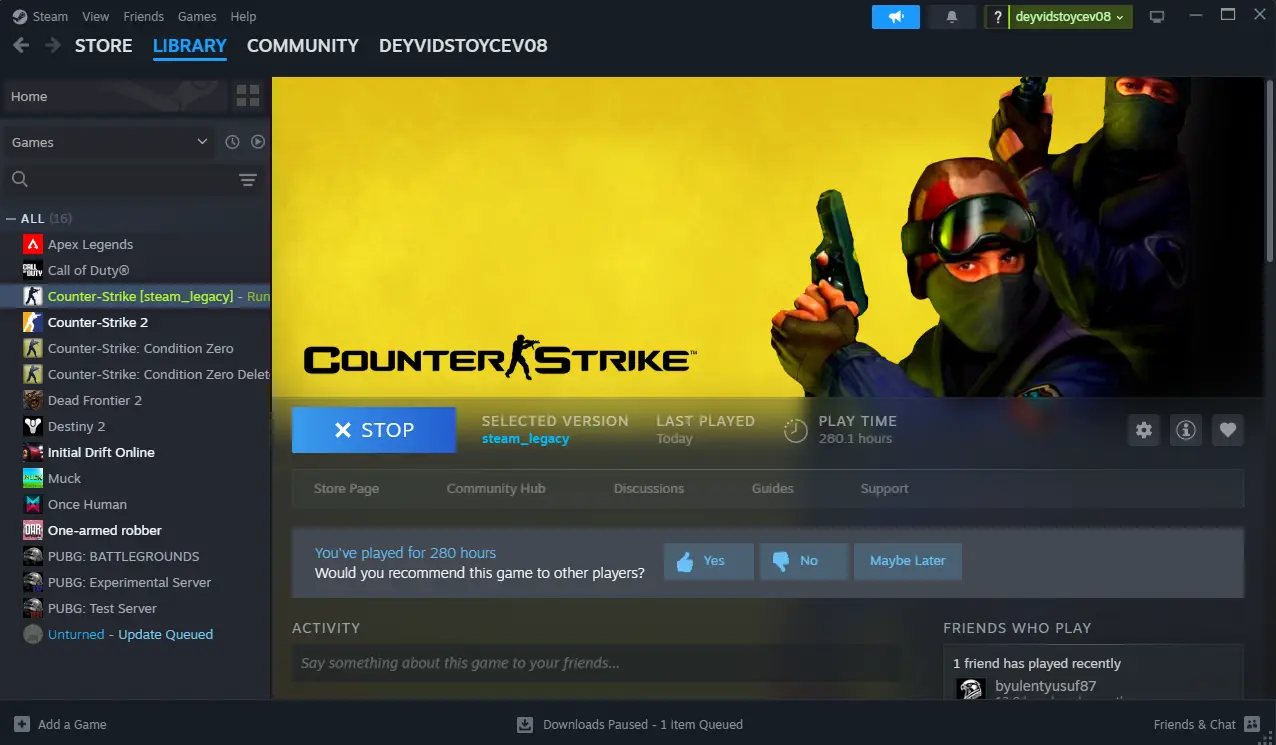1276x745 pixels.
Task: Open the Support link
Action: [x=885, y=489]
